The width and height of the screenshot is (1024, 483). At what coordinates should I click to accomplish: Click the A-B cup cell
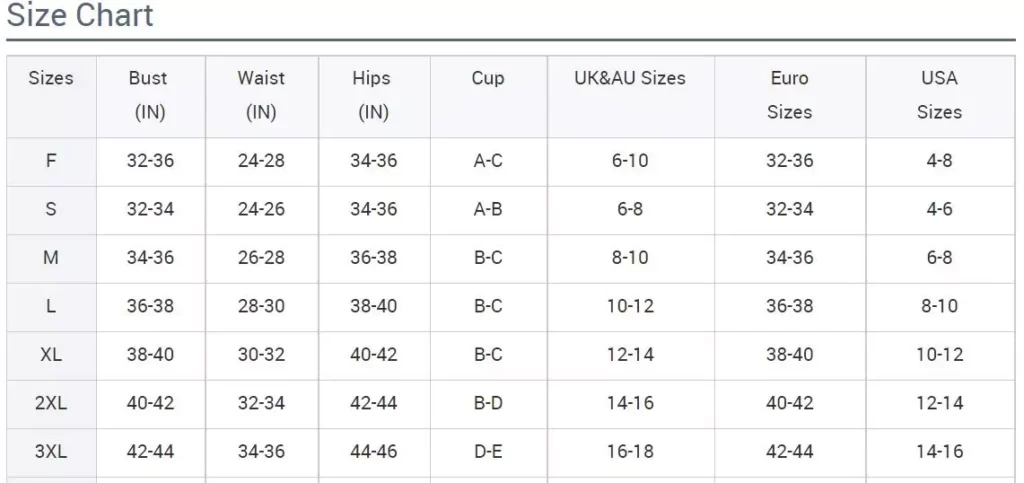[x=488, y=209]
